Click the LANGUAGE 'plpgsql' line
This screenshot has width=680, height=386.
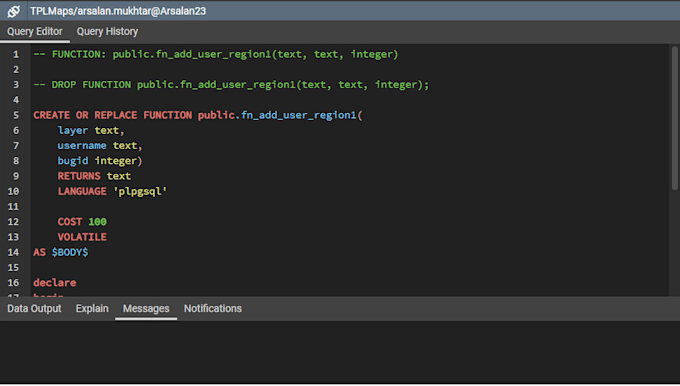tap(112, 191)
